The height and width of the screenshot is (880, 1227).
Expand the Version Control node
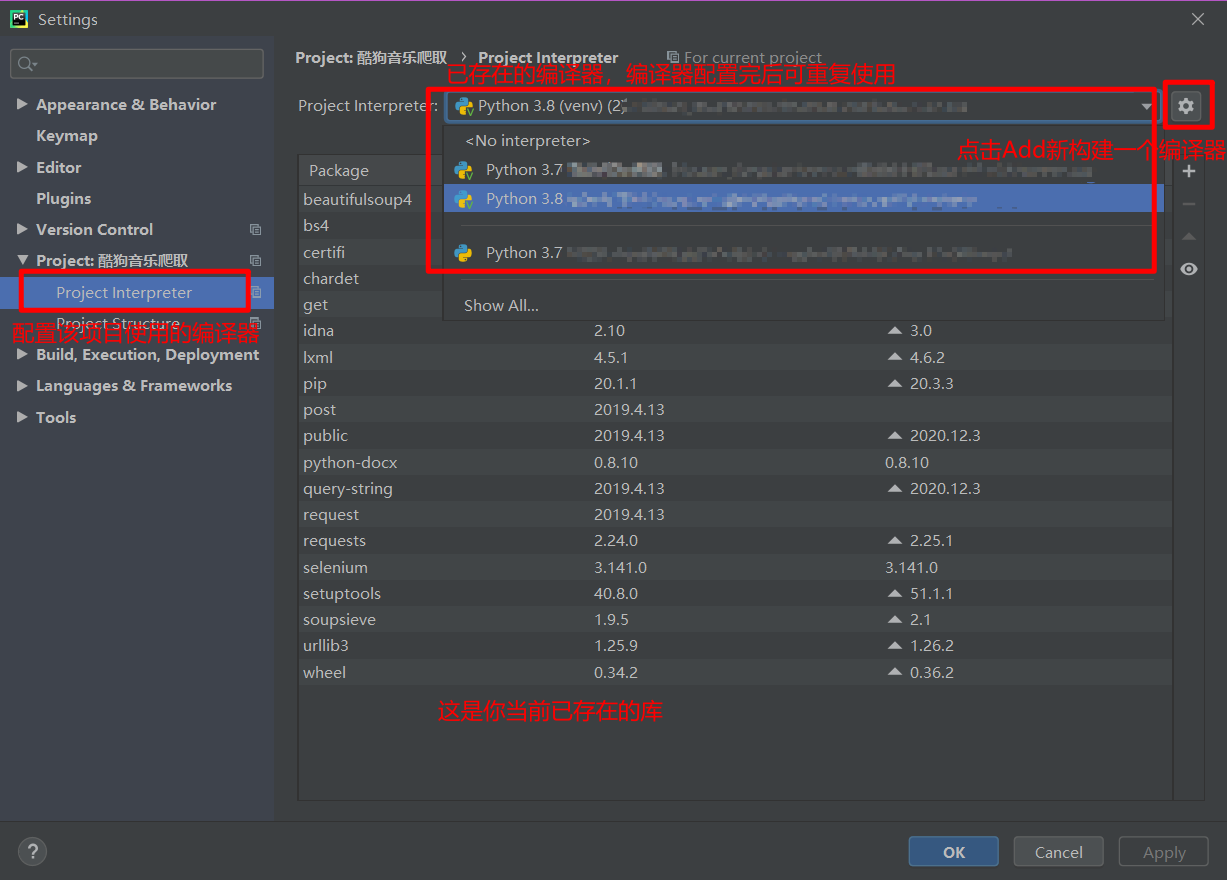(x=22, y=229)
